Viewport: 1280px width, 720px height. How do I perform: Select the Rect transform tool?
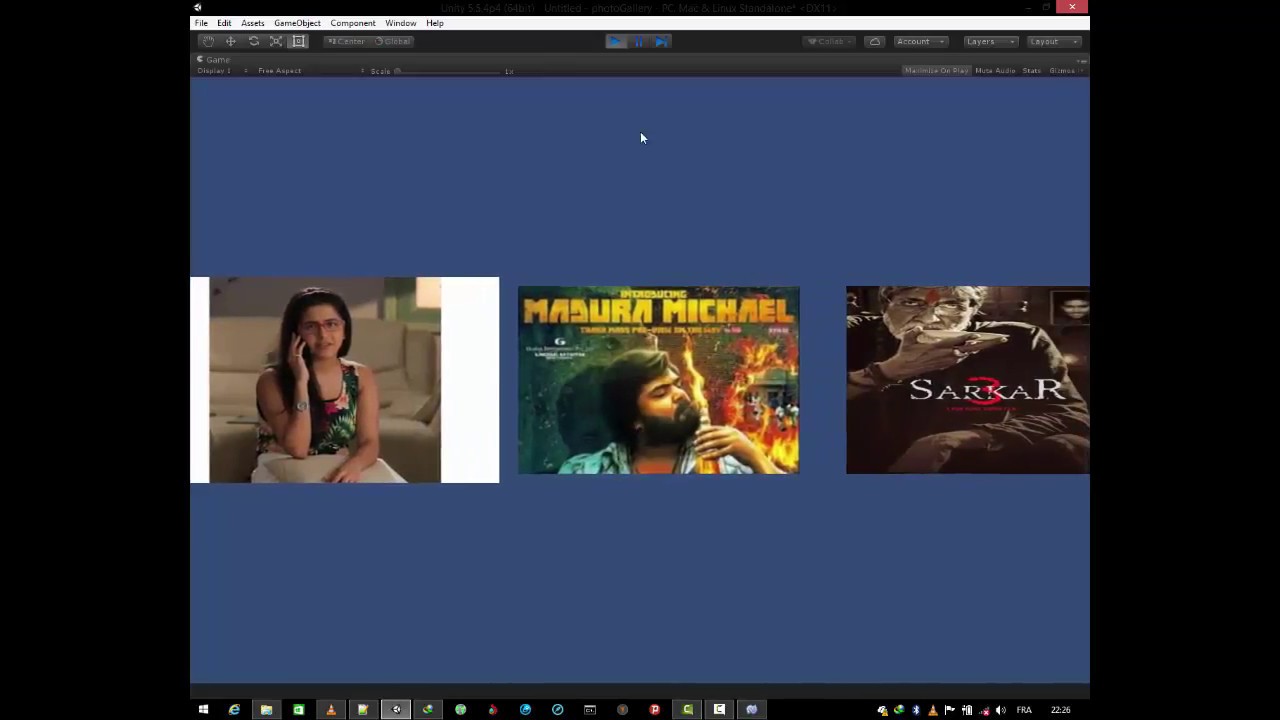[299, 41]
